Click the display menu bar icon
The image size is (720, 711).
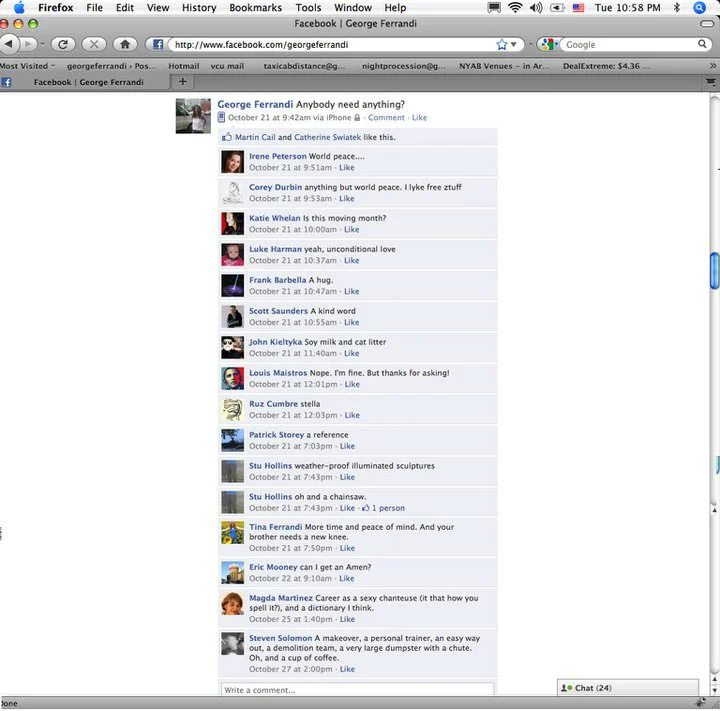[x=494, y=7]
